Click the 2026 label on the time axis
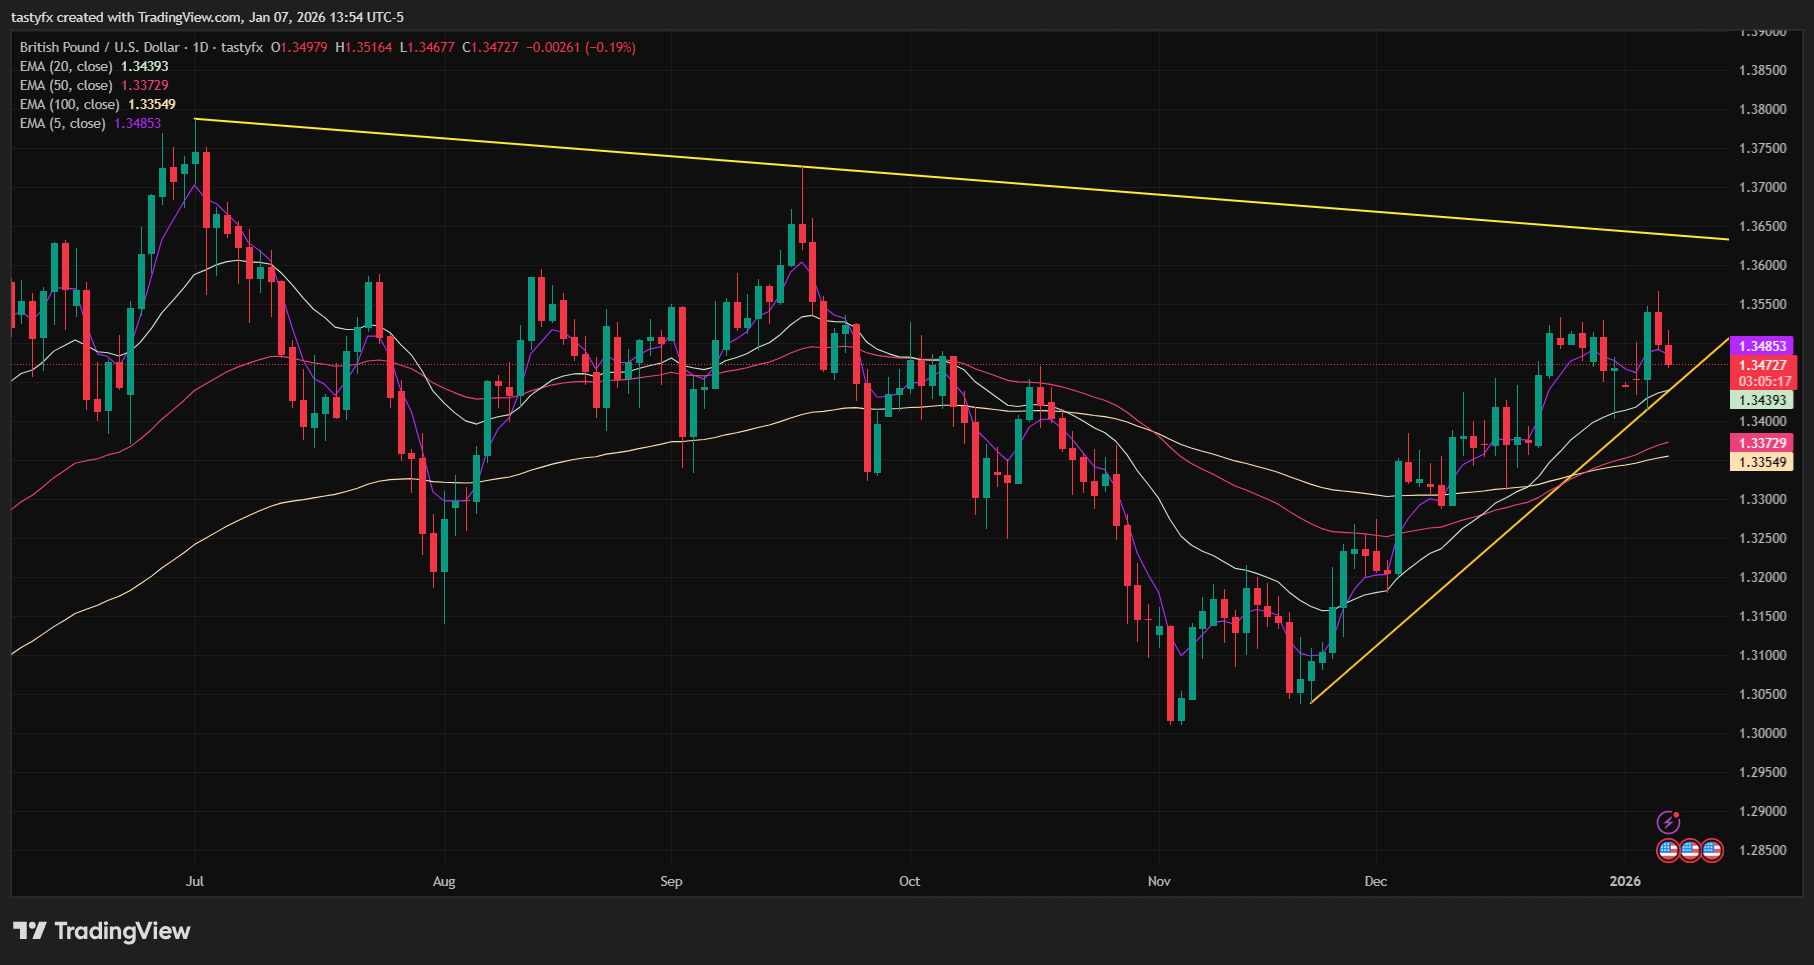 (x=1624, y=882)
